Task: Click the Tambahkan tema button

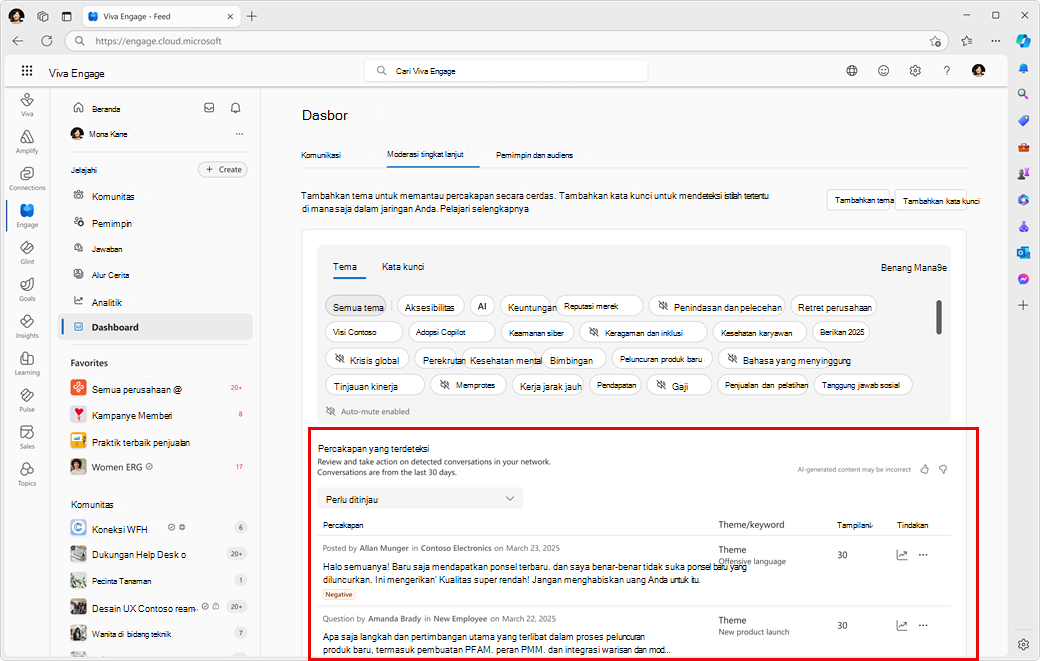Action: point(859,200)
